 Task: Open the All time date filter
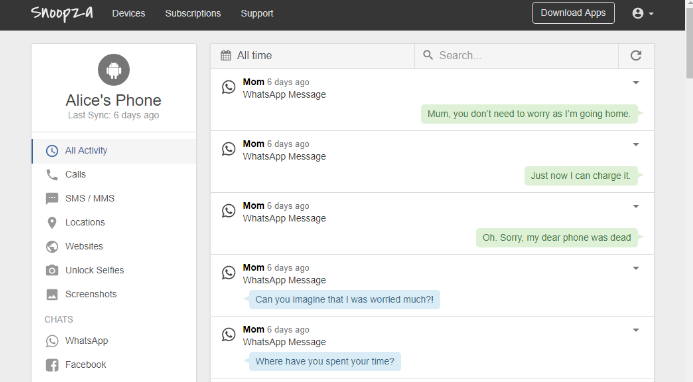point(312,56)
